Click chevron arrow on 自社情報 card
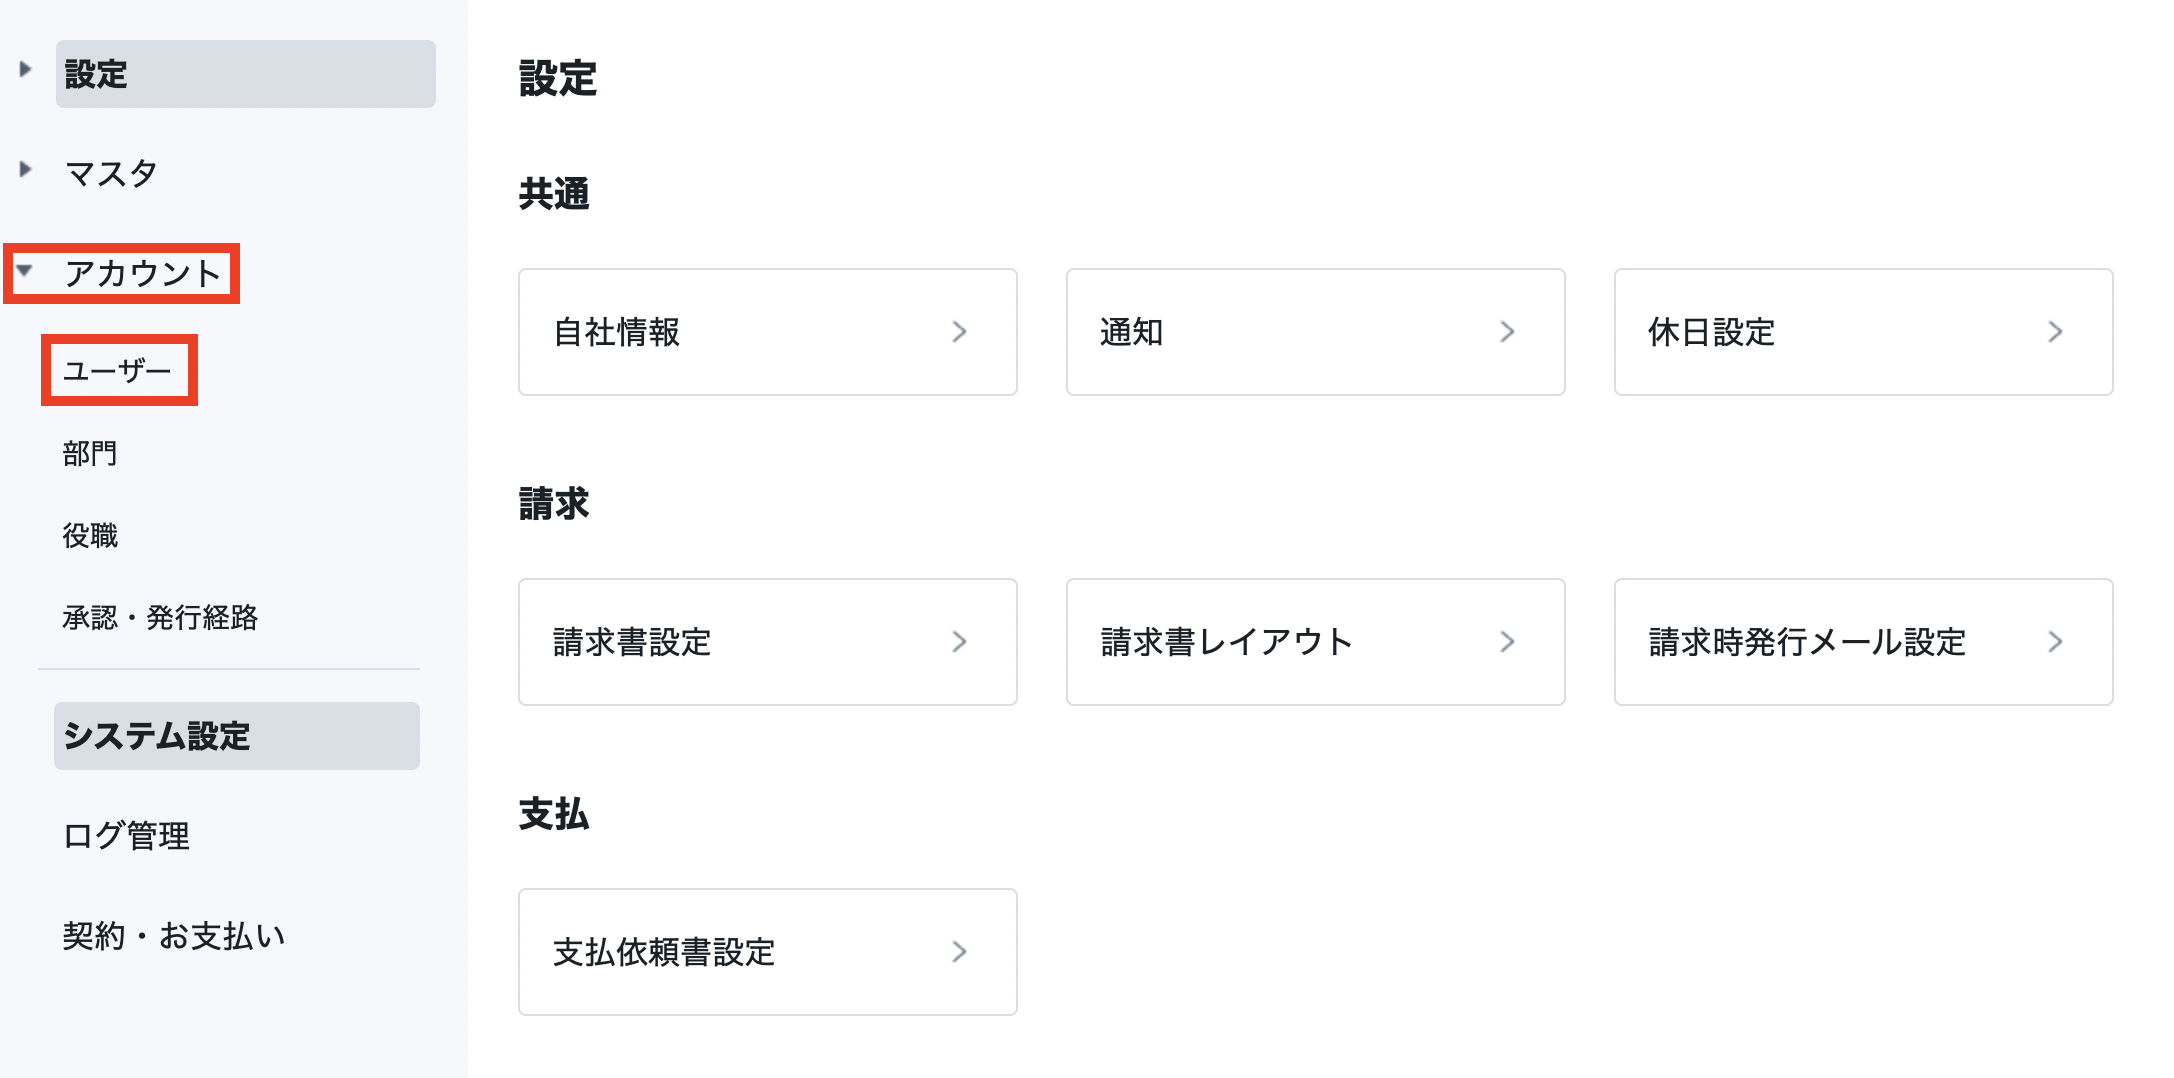This screenshot has width=2174, height=1078. [x=959, y=332]
